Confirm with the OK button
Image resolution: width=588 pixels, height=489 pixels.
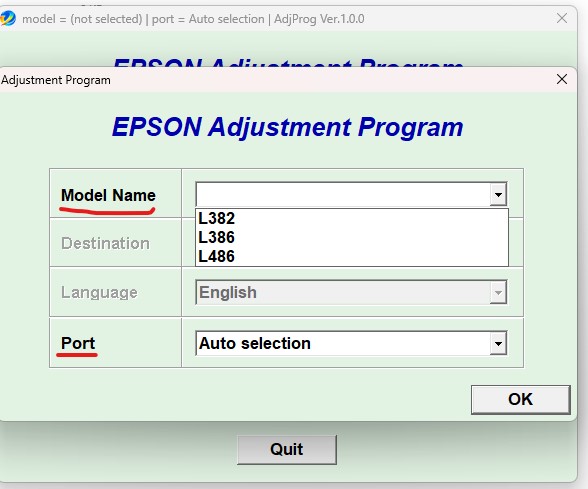coord(520,399)
